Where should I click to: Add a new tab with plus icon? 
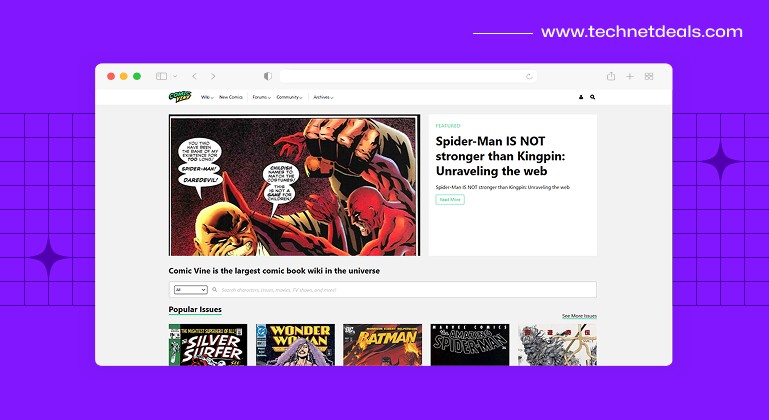630,76
